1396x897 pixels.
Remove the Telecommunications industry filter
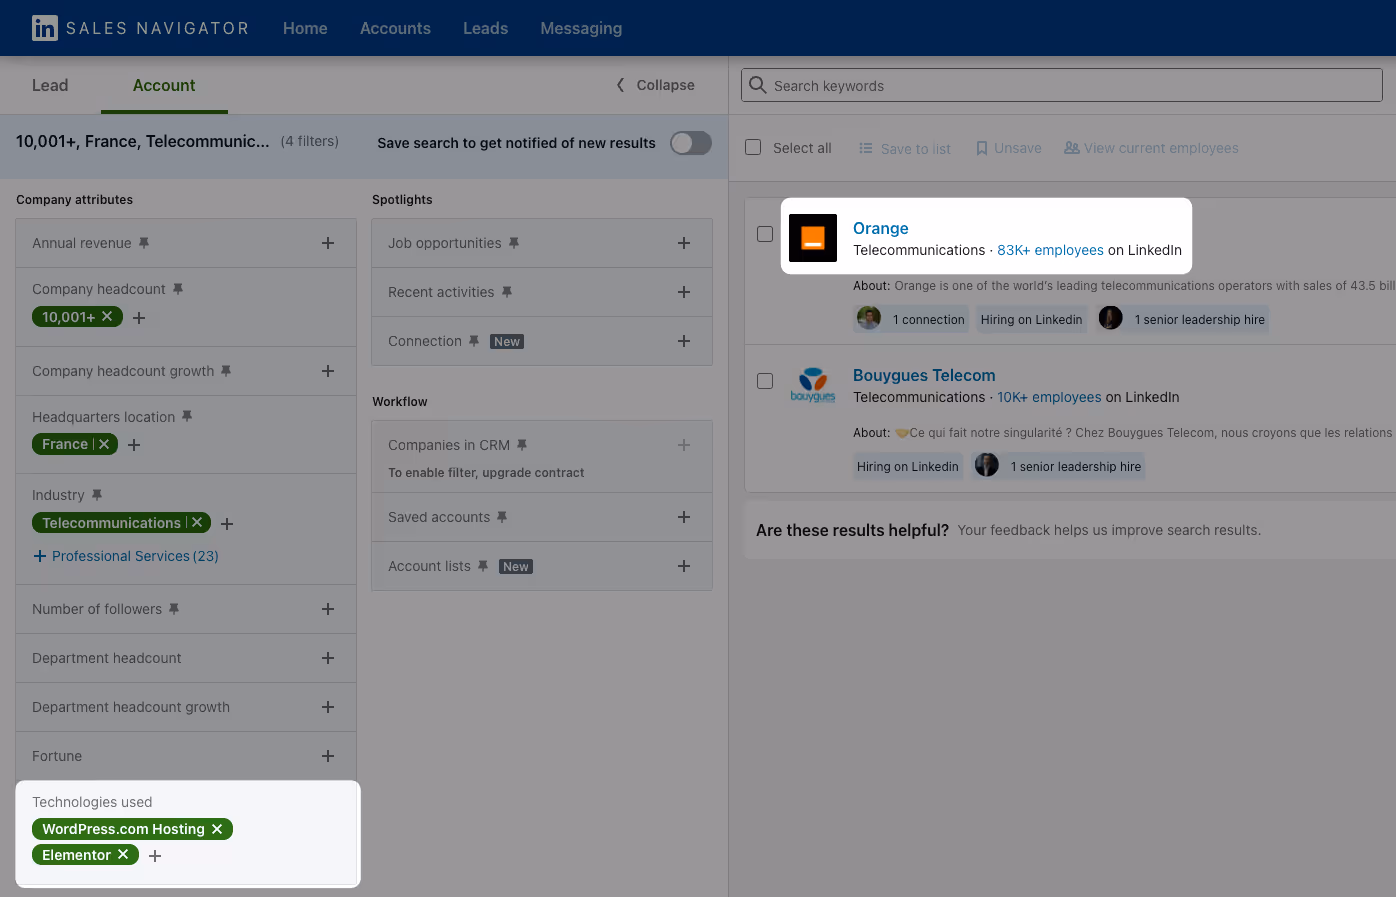coord(197,522)
